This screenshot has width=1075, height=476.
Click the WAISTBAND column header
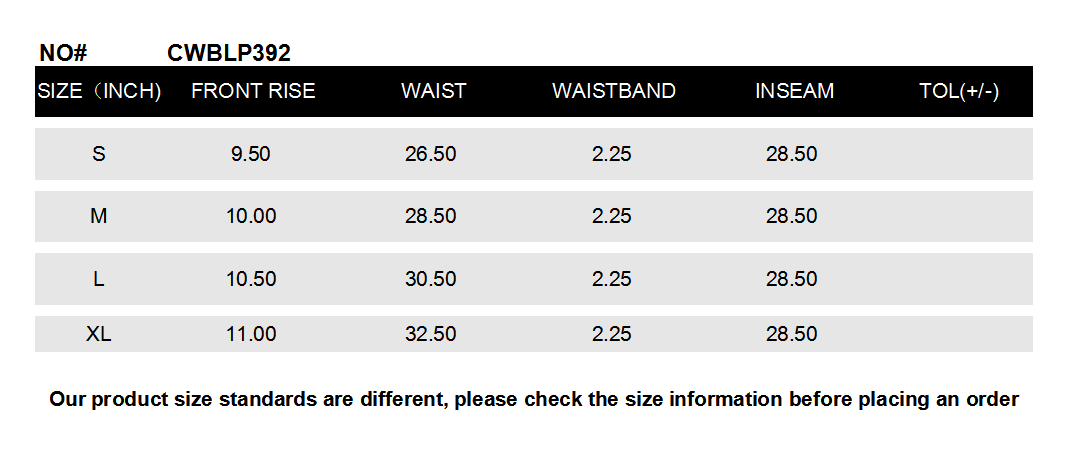613,91
